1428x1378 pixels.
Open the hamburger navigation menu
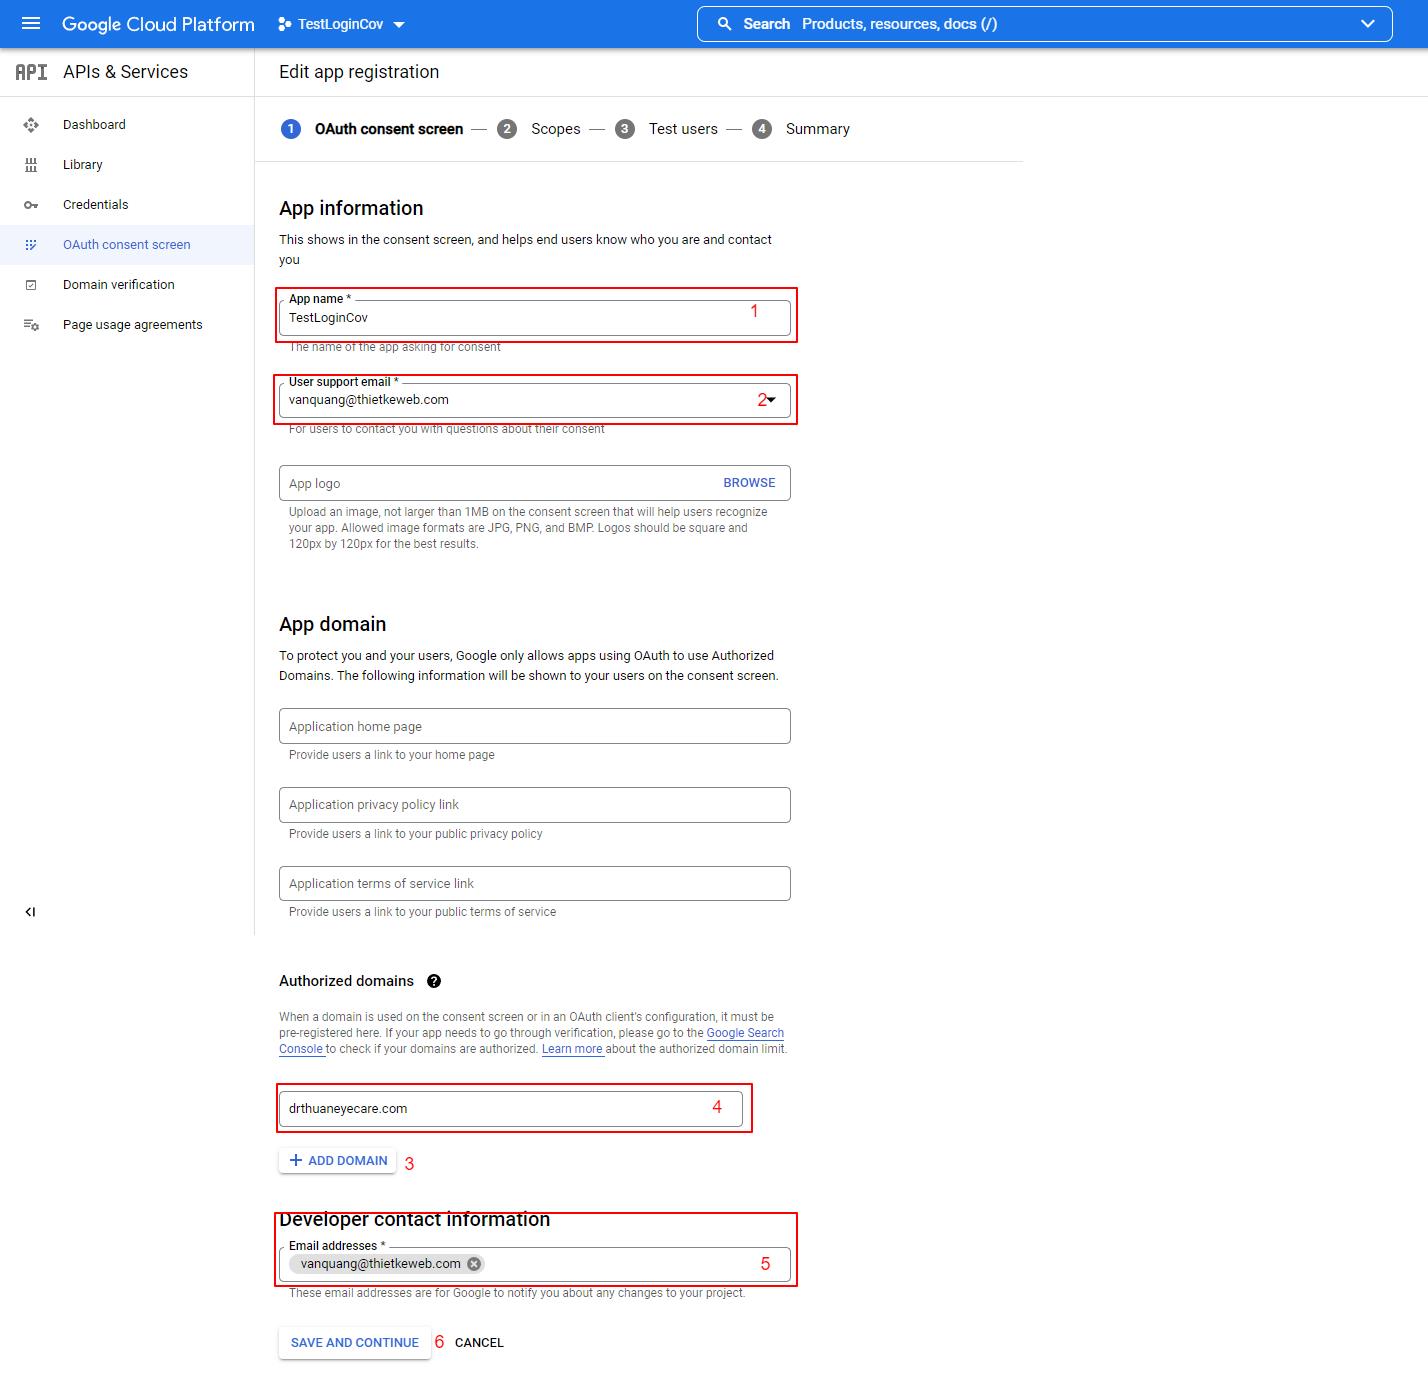point(31,23)
